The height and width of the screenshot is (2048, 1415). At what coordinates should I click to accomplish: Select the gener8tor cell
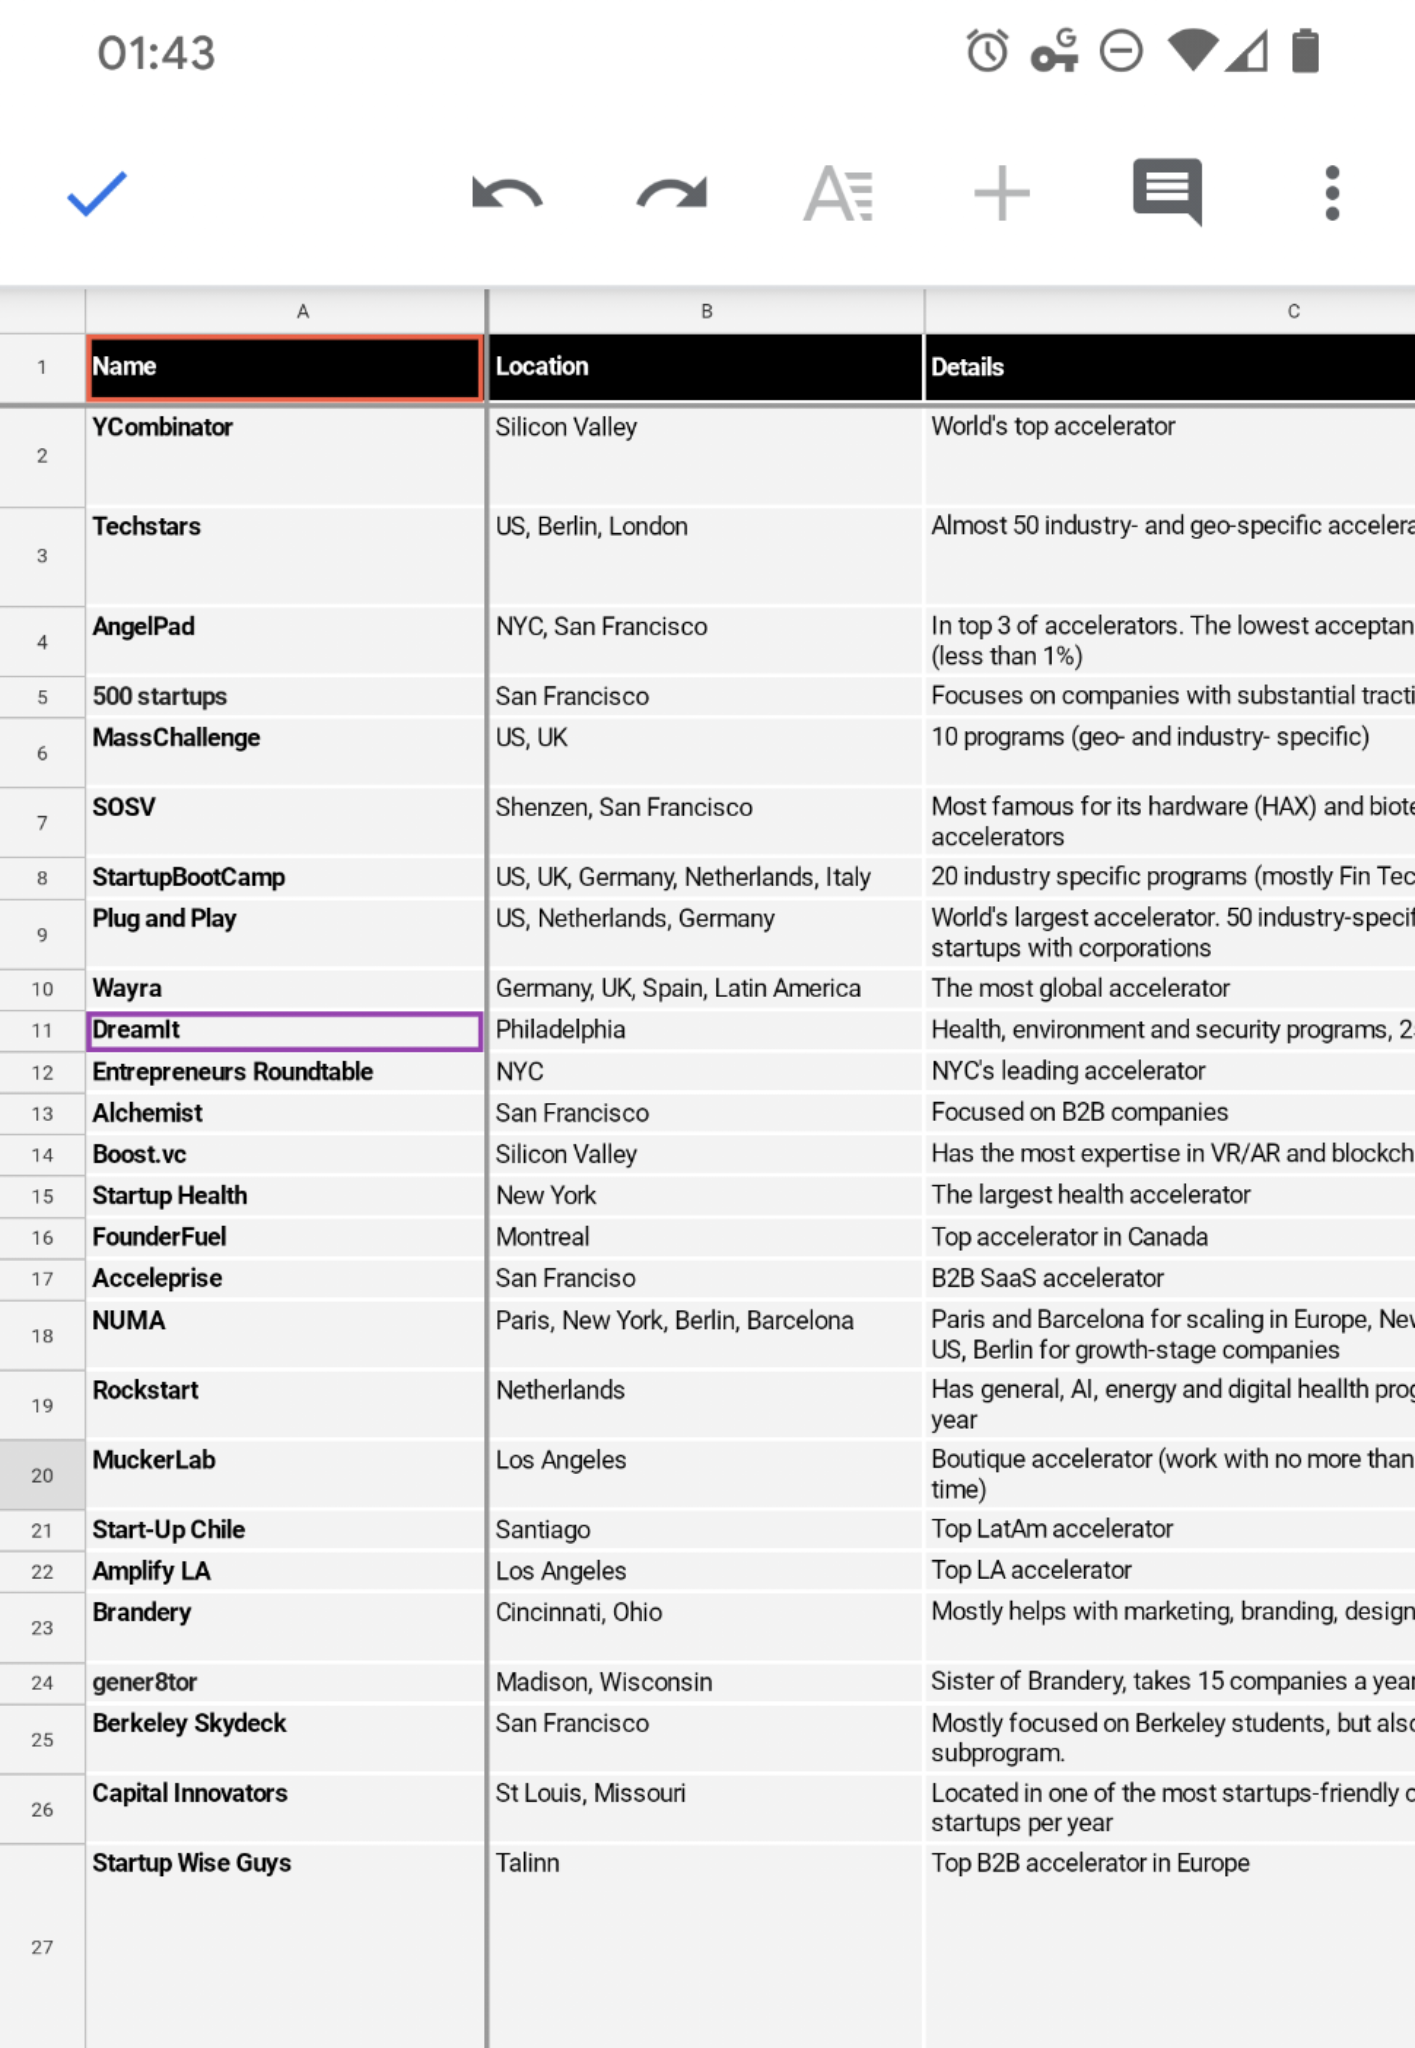click(x=286, y=1683)
